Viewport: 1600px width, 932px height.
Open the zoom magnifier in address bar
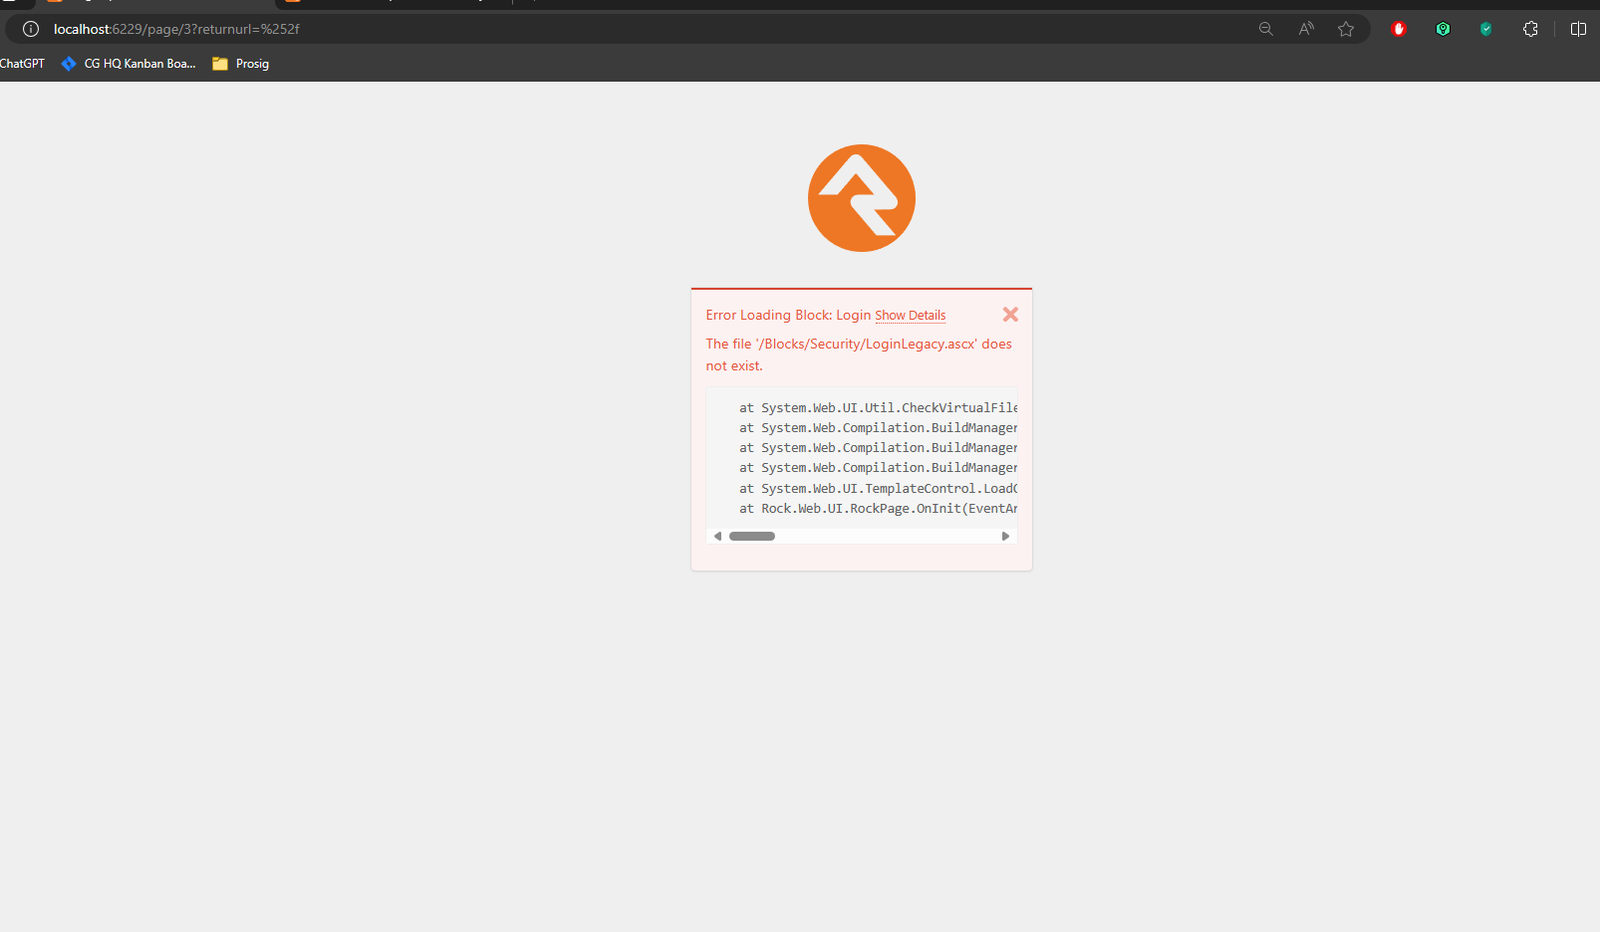coord(1266,29)
